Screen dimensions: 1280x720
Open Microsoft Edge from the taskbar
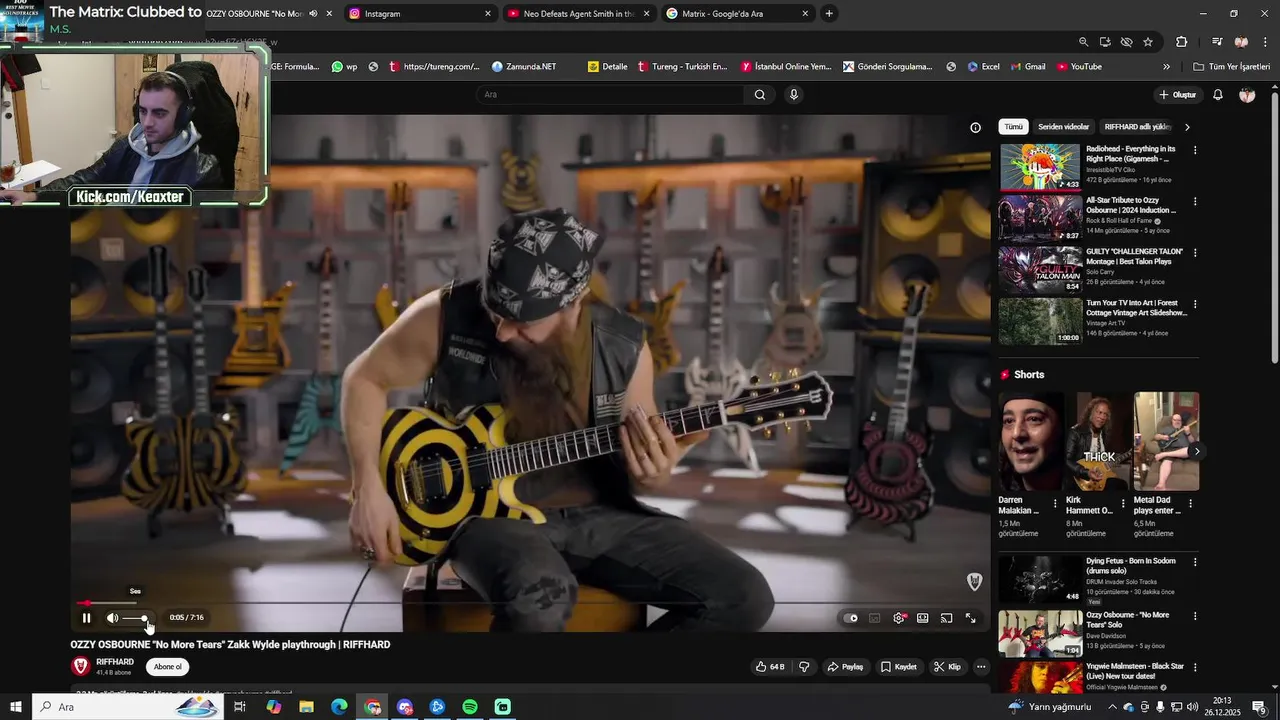(340, 707)
